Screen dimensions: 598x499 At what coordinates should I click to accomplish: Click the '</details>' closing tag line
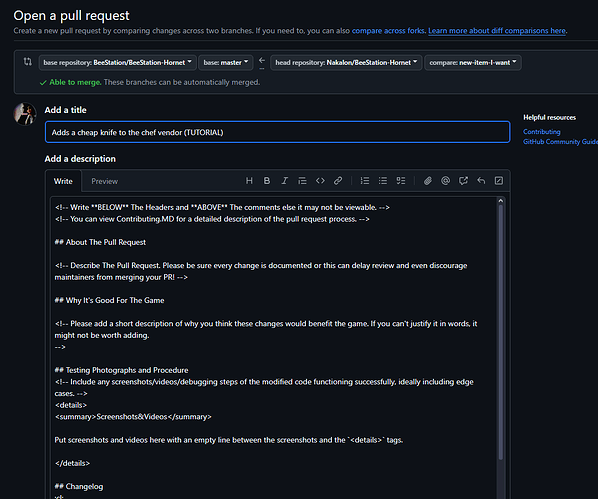72,463
